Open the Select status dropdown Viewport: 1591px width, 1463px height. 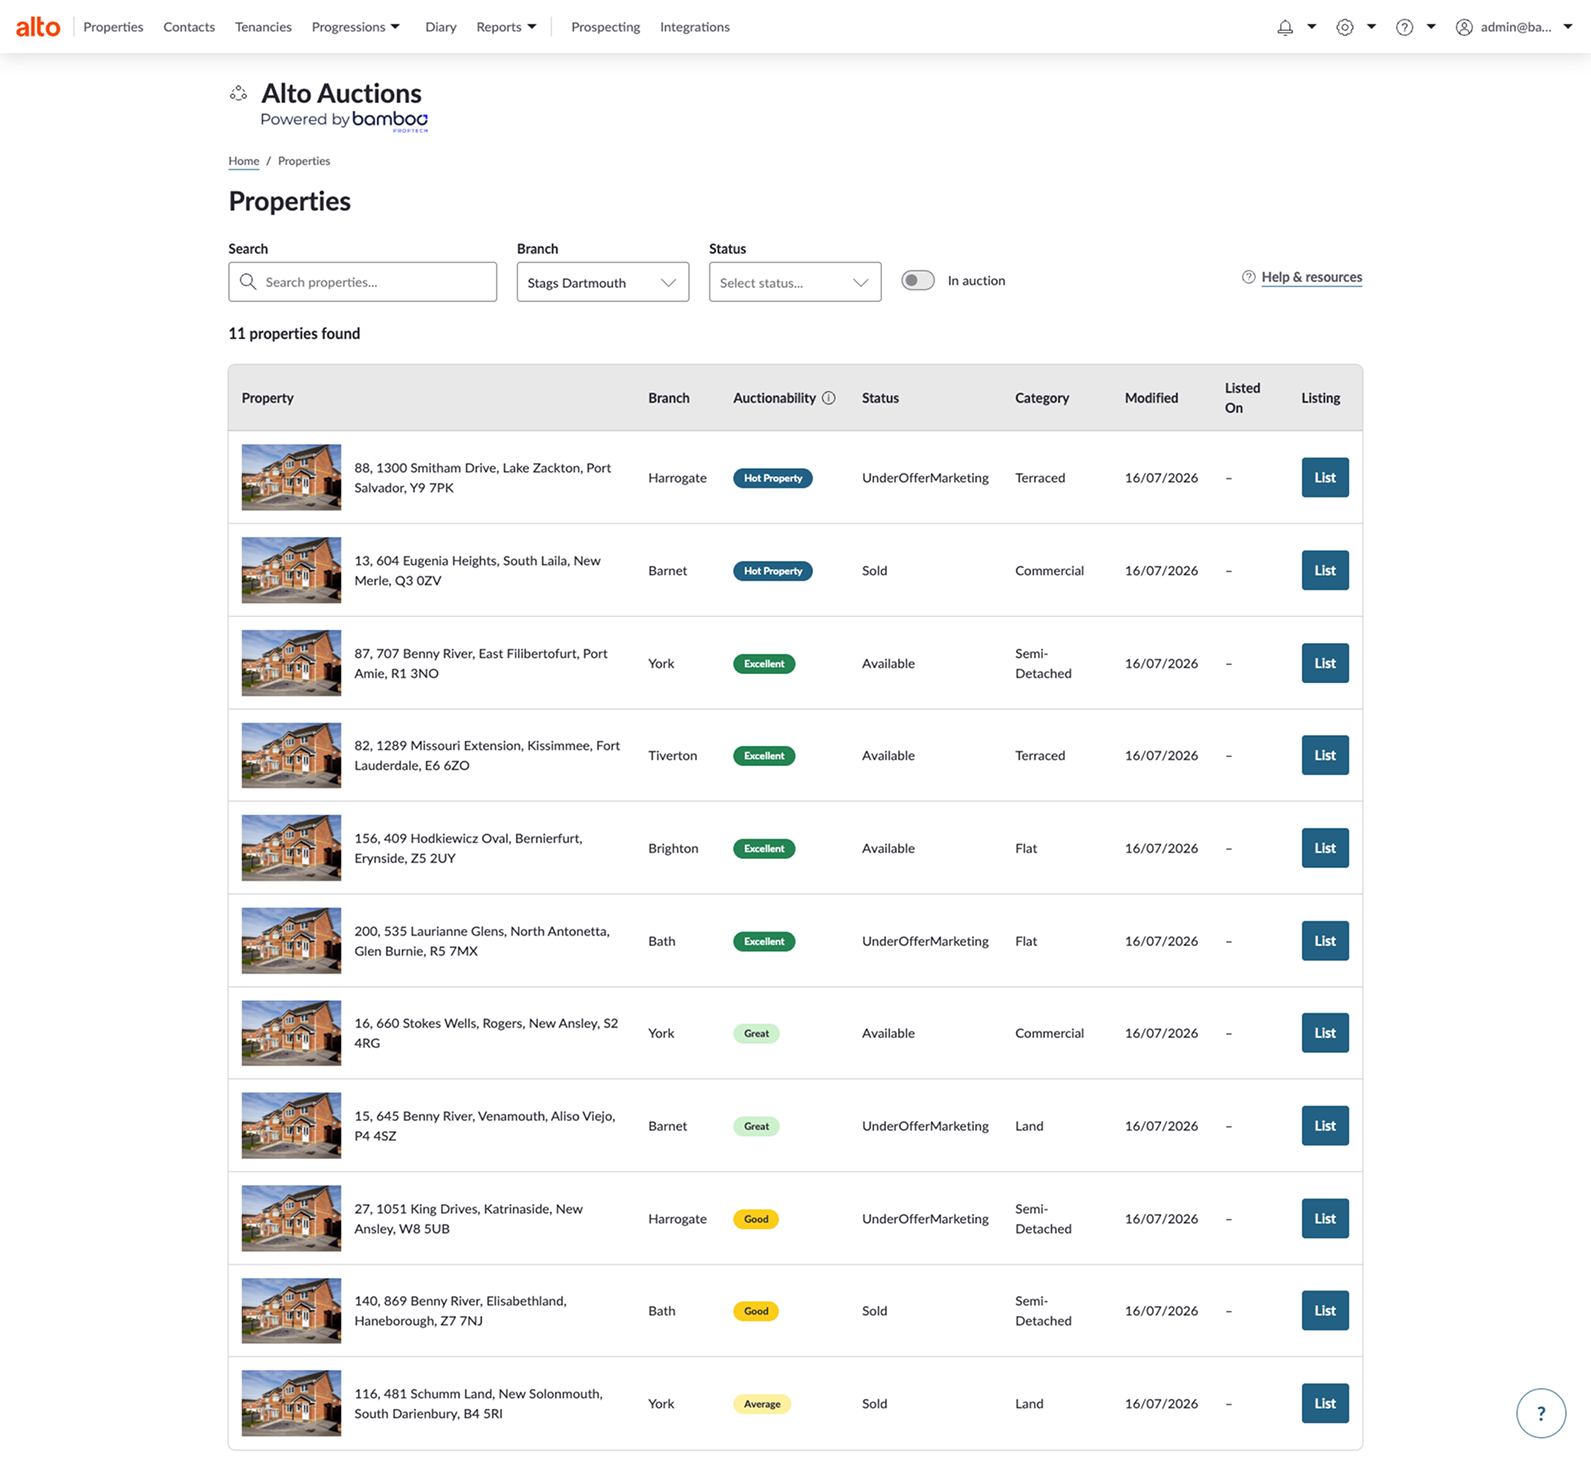click(x=795, y=282)
